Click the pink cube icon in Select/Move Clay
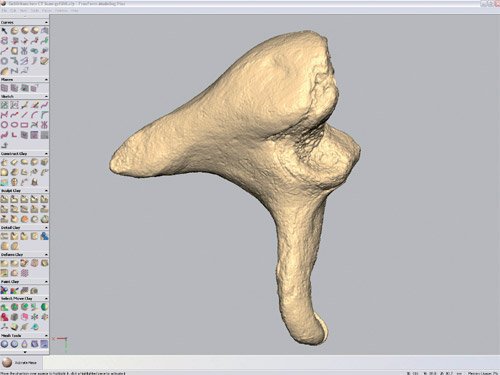This screenshot has width=500, height=375. tap(24, 317)
